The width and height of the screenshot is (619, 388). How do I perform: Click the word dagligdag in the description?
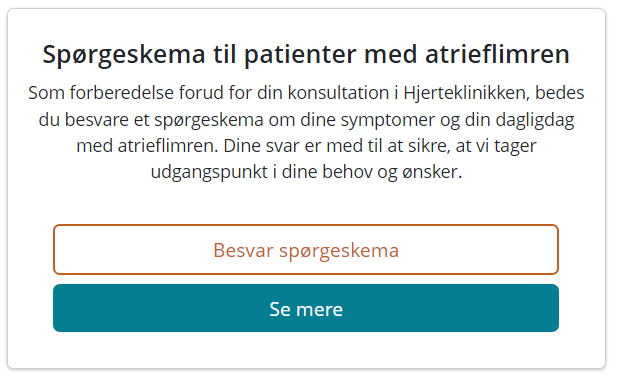coord(535,120)
